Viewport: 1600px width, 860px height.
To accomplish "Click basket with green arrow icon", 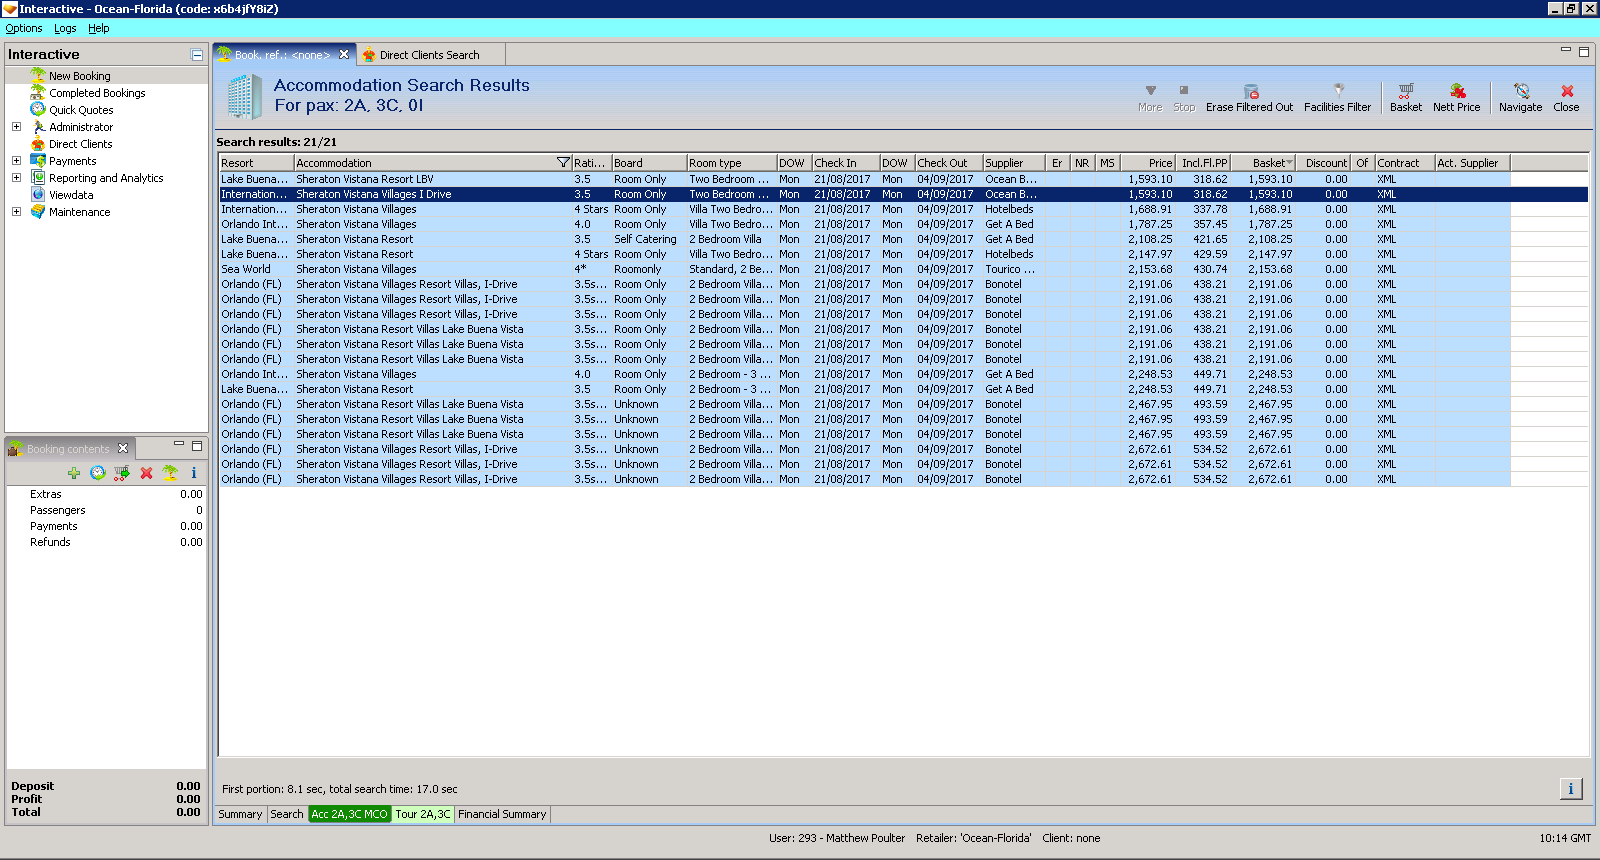I will point(121,473).
